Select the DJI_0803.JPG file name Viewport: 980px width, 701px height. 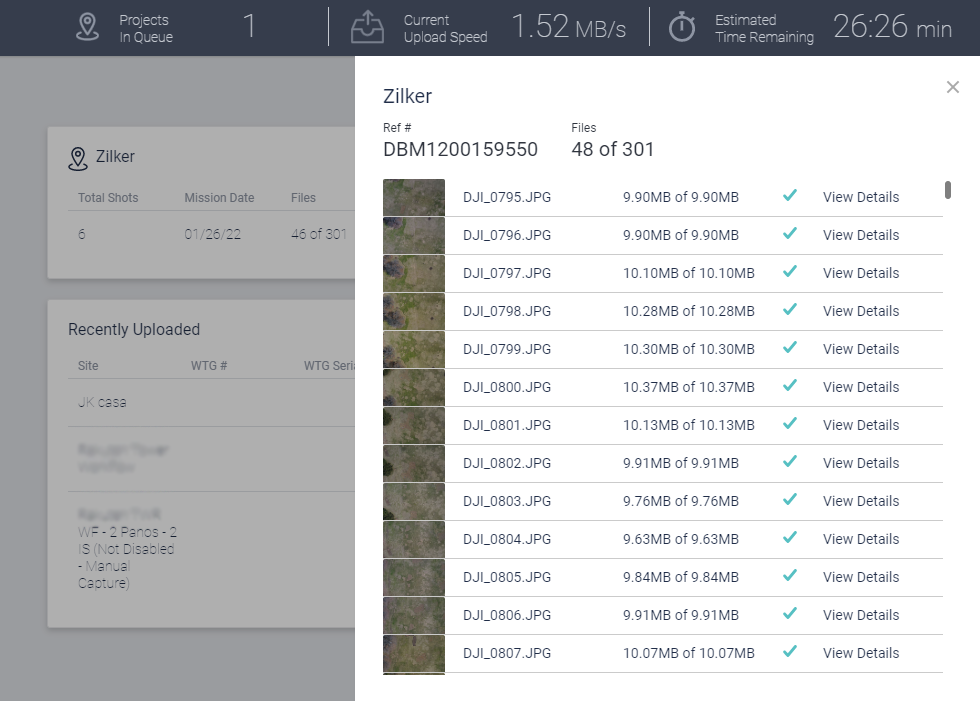point(507,501)
